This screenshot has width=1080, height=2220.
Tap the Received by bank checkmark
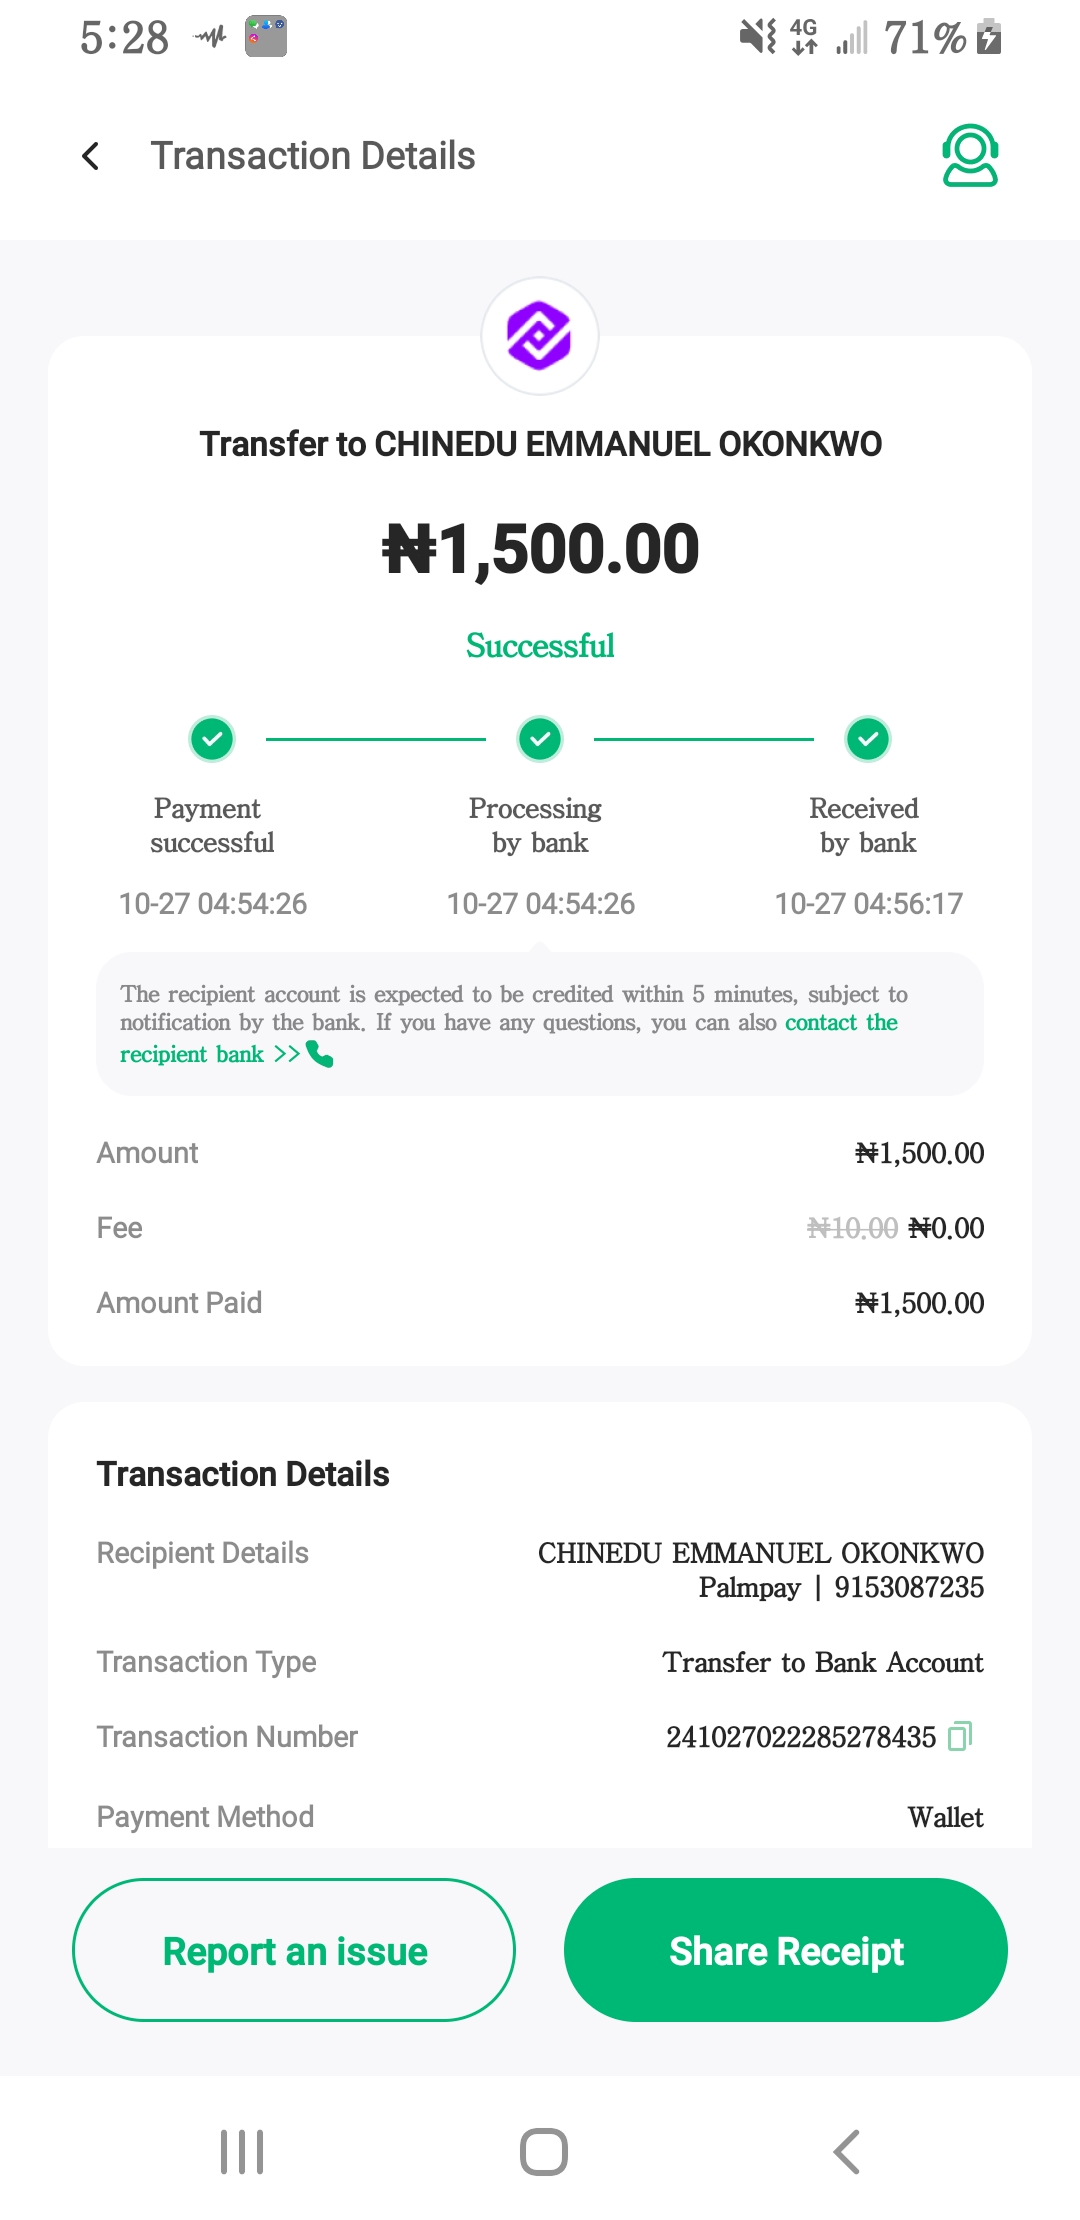868,740
